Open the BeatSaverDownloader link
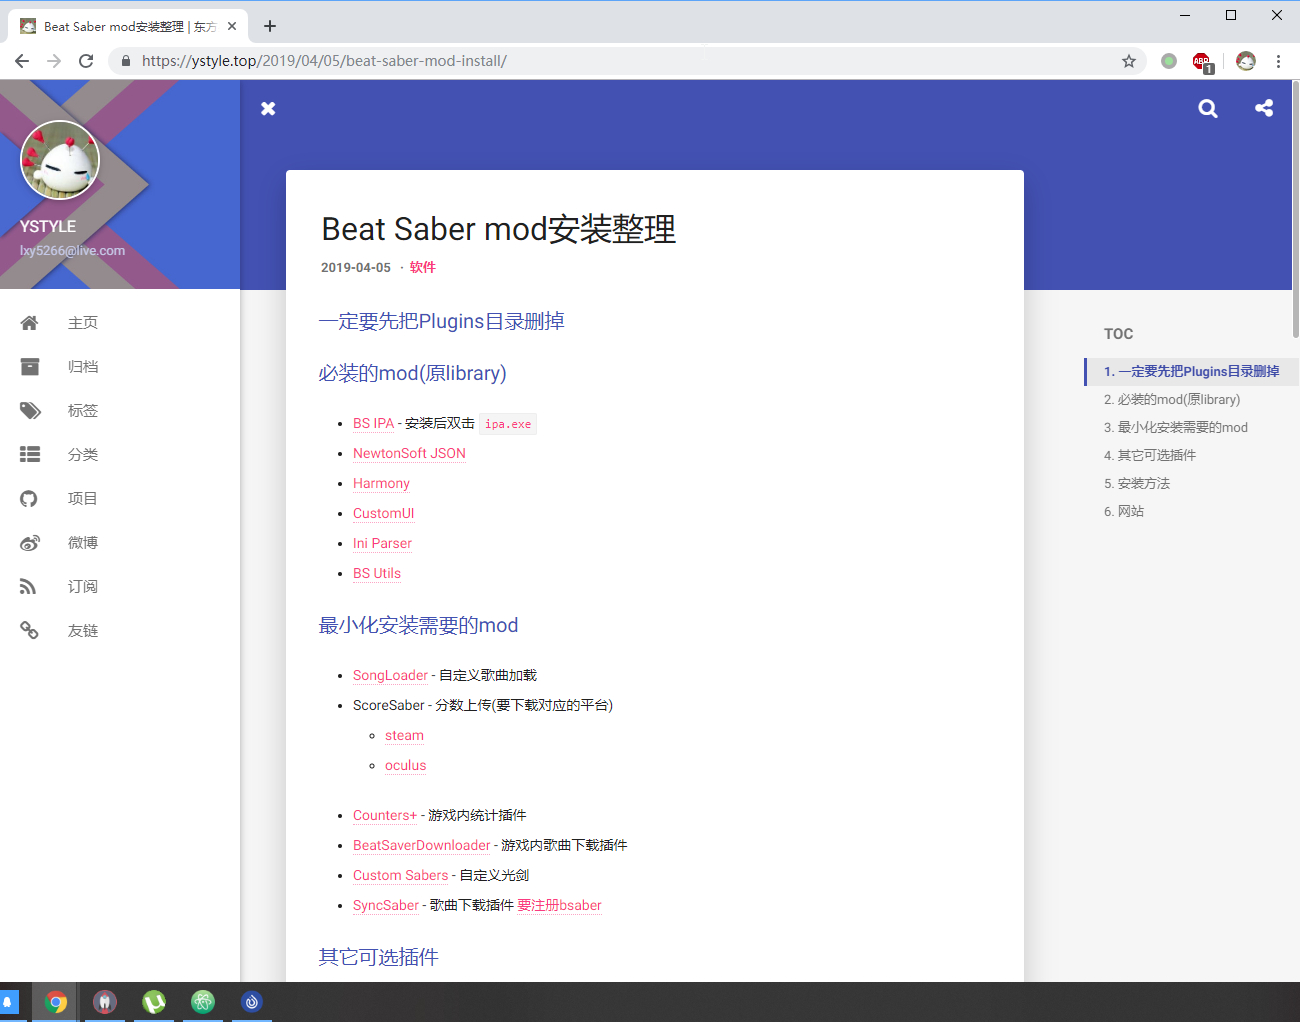The width and height of the screenshot is (1300, 1022). pyautogui.click(x=421, y=846)
